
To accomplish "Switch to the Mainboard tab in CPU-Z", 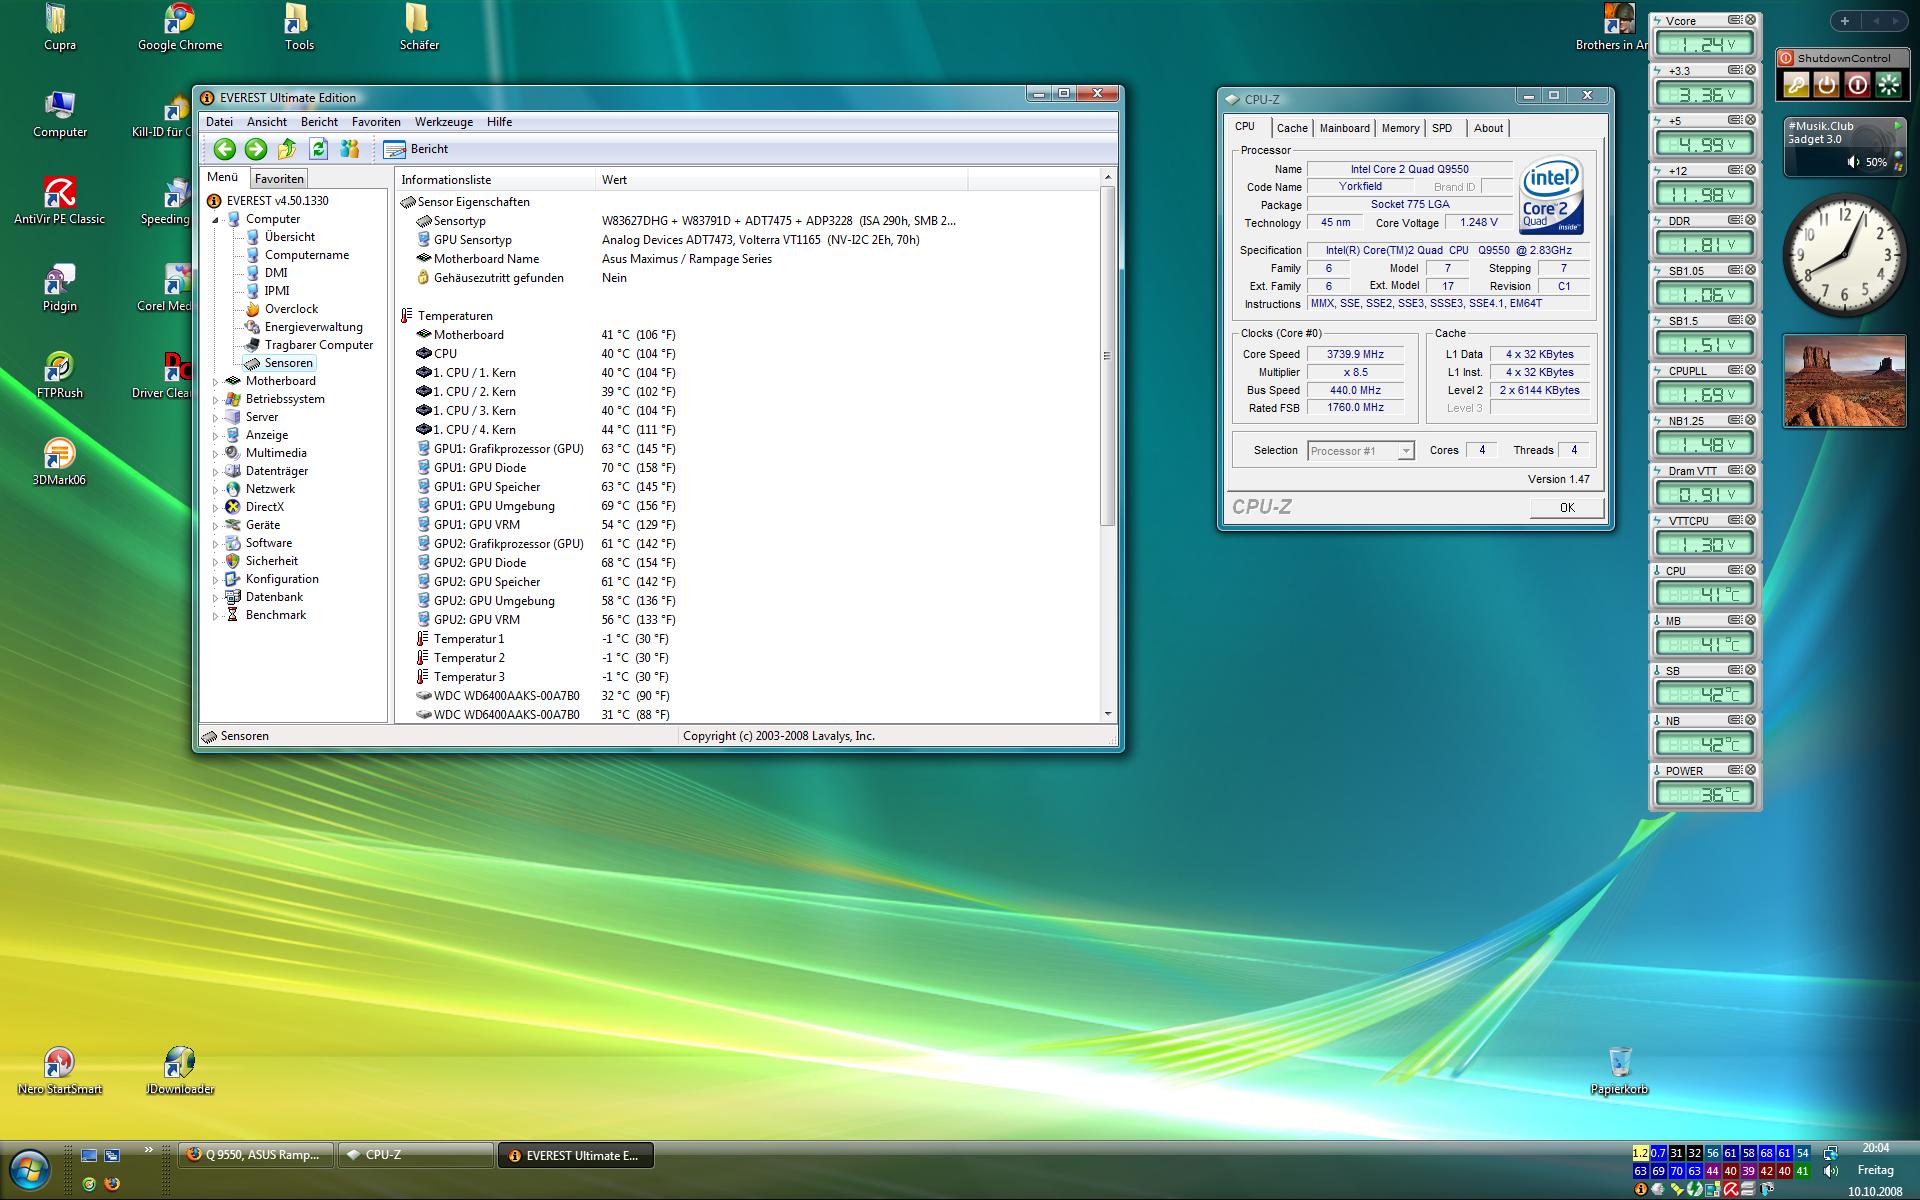I will (1344, 128).
